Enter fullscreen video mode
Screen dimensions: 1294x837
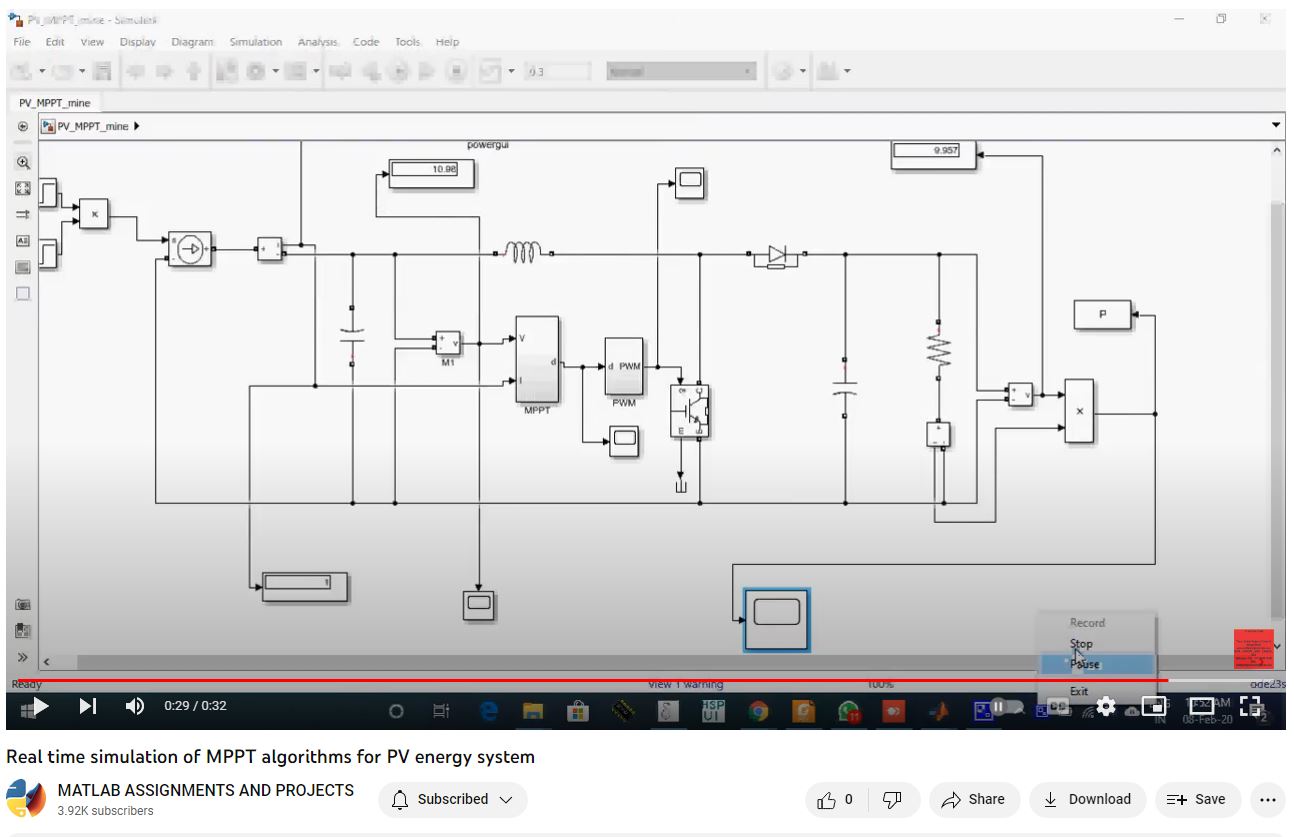tap(1250, 706)
